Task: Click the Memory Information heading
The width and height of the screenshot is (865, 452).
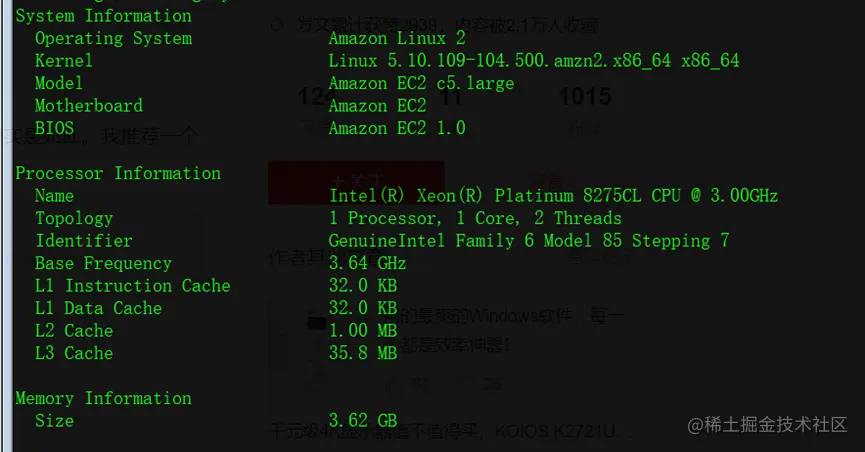Action: pyautogui.click(x=104, y=398)
